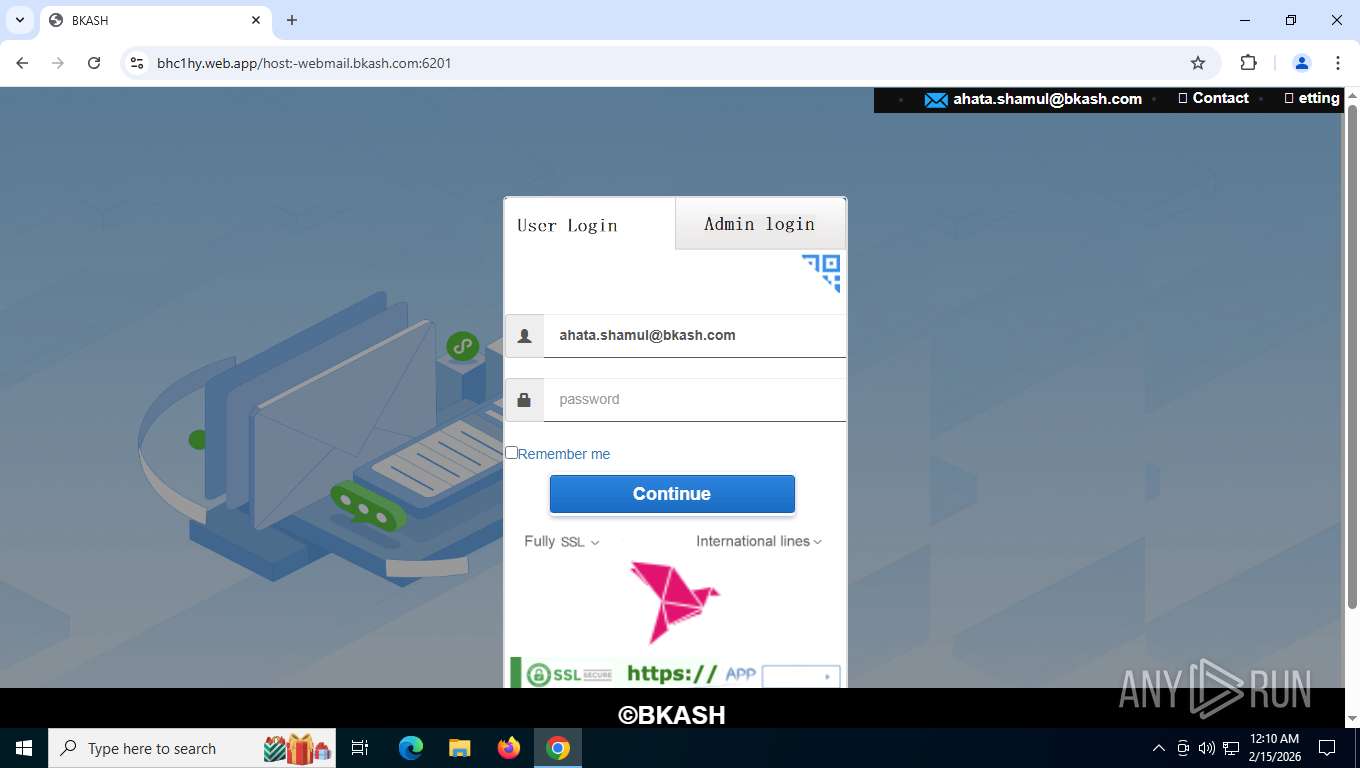Reload the page
This screenshot has height=768, width=1360.
[94, 63]
